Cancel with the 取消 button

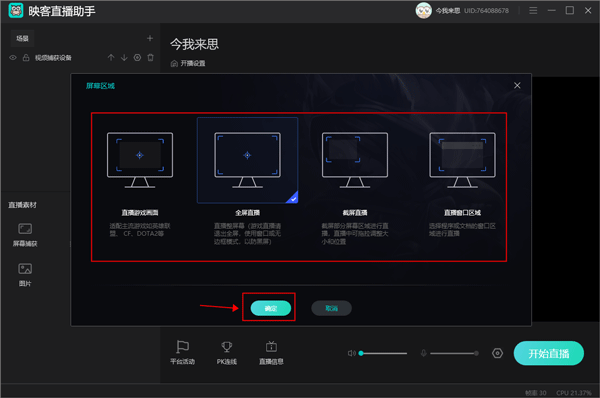pyautogui.click(x=331, y=308)
